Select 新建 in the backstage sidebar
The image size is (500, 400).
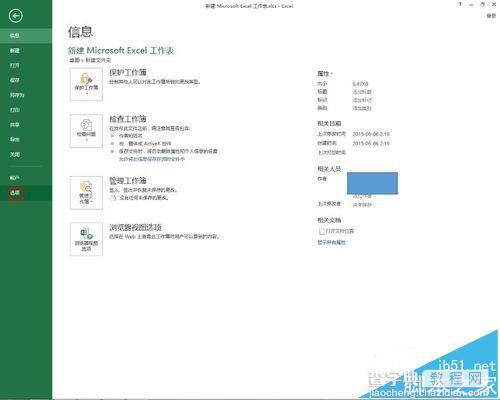coord(26,51)
